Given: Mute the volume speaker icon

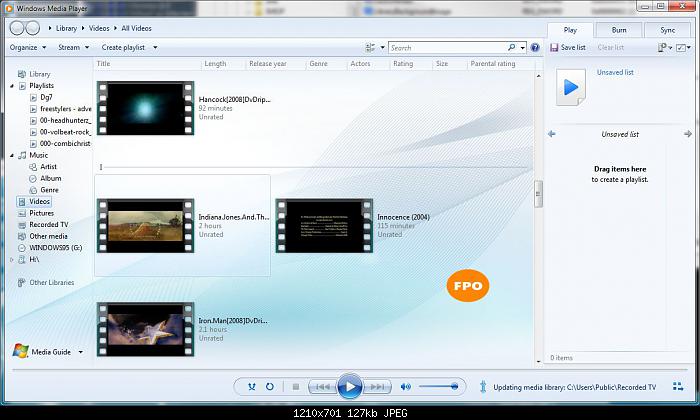Looking at the screenshot, I should pos(405,387).
